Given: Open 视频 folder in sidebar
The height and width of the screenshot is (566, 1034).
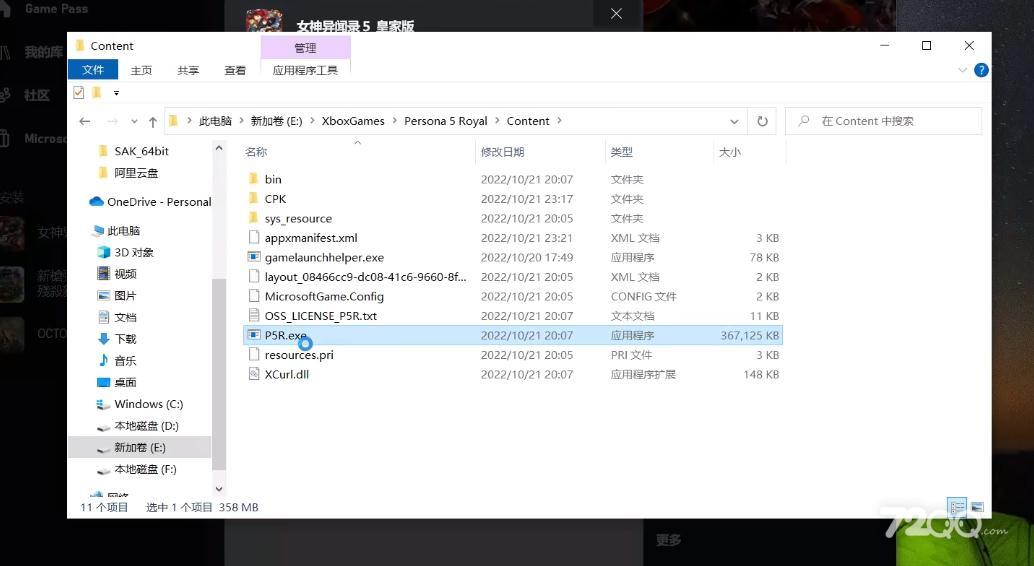Looking at the screenshot, I should click(x=117, y=274).
